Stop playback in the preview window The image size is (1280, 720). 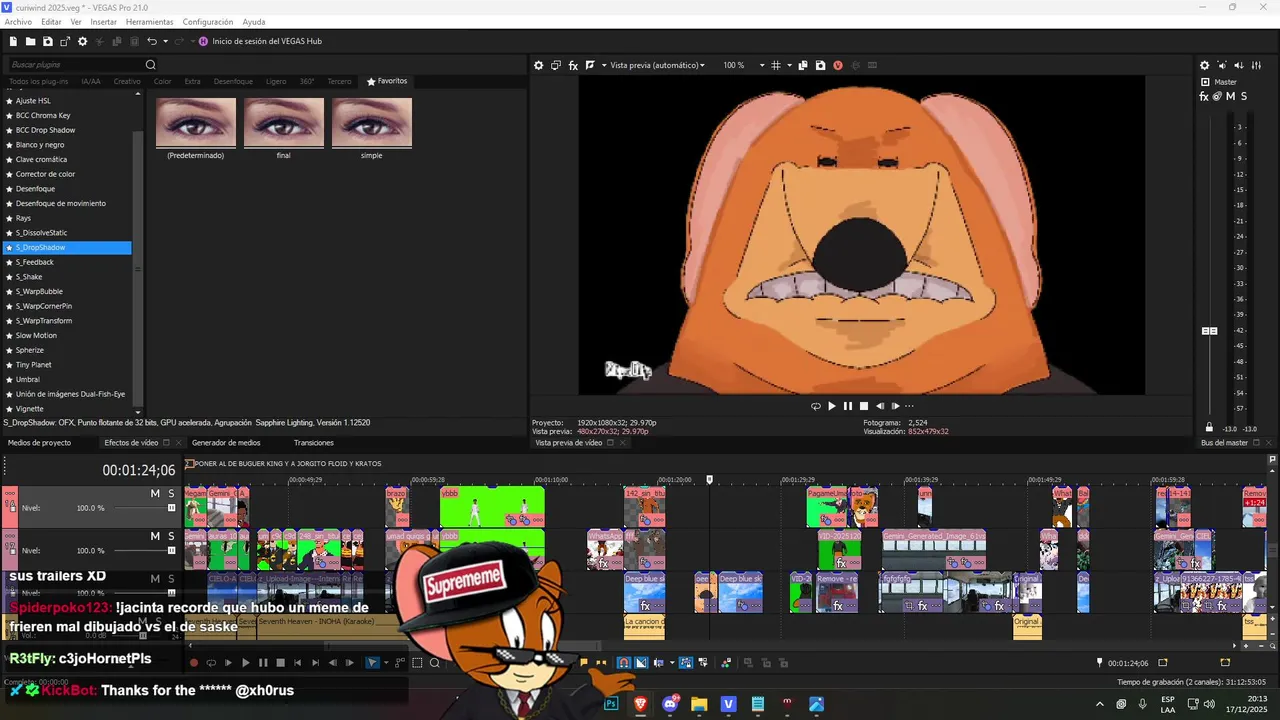(864, 406)
